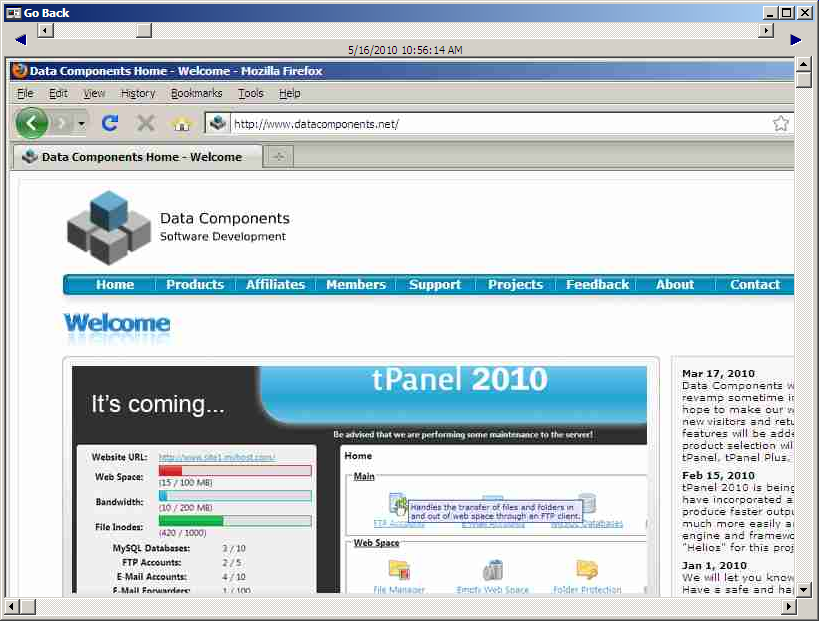Screen dimensions: 819x621
Task: Click the gray stop loading X icon
Action: click(146, 123)
